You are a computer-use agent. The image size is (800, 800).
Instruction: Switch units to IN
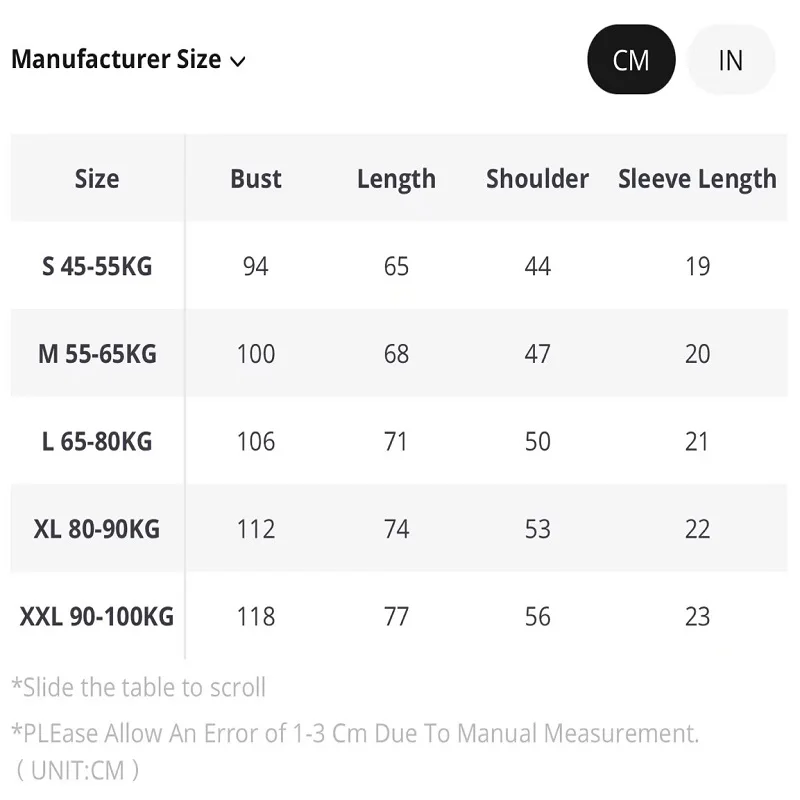(x=731, y=60)
